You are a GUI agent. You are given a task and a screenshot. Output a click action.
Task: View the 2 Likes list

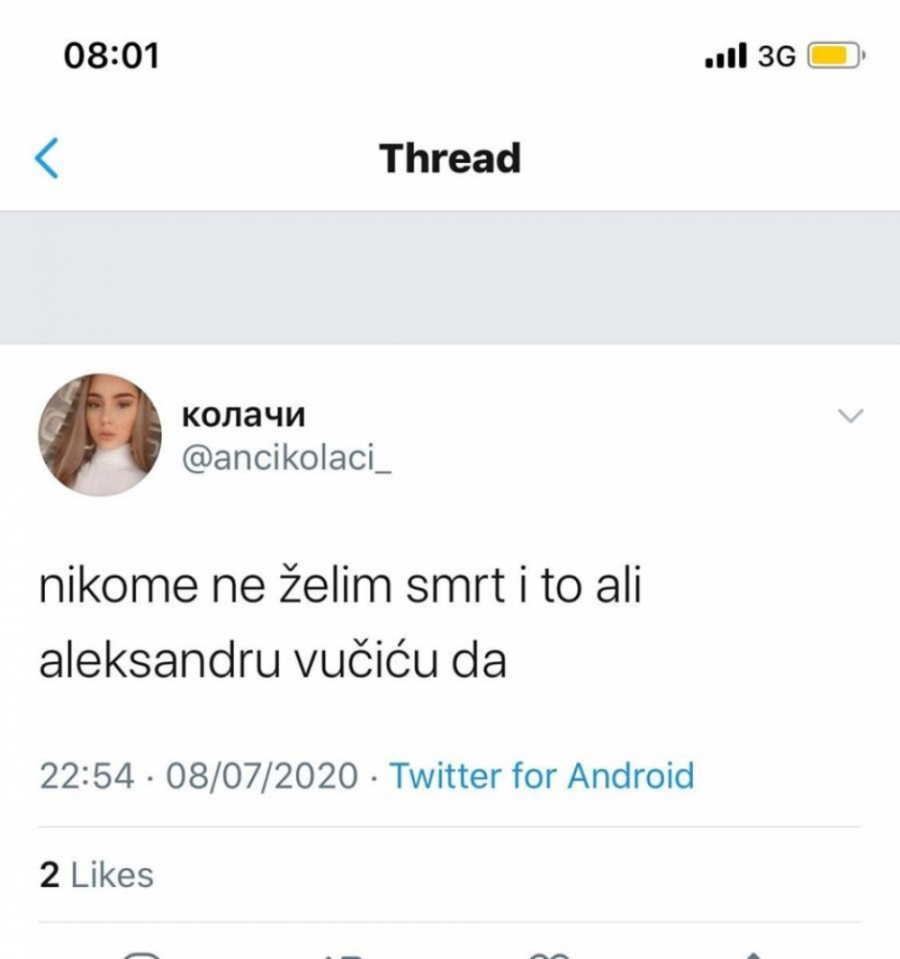coord(97,875)
